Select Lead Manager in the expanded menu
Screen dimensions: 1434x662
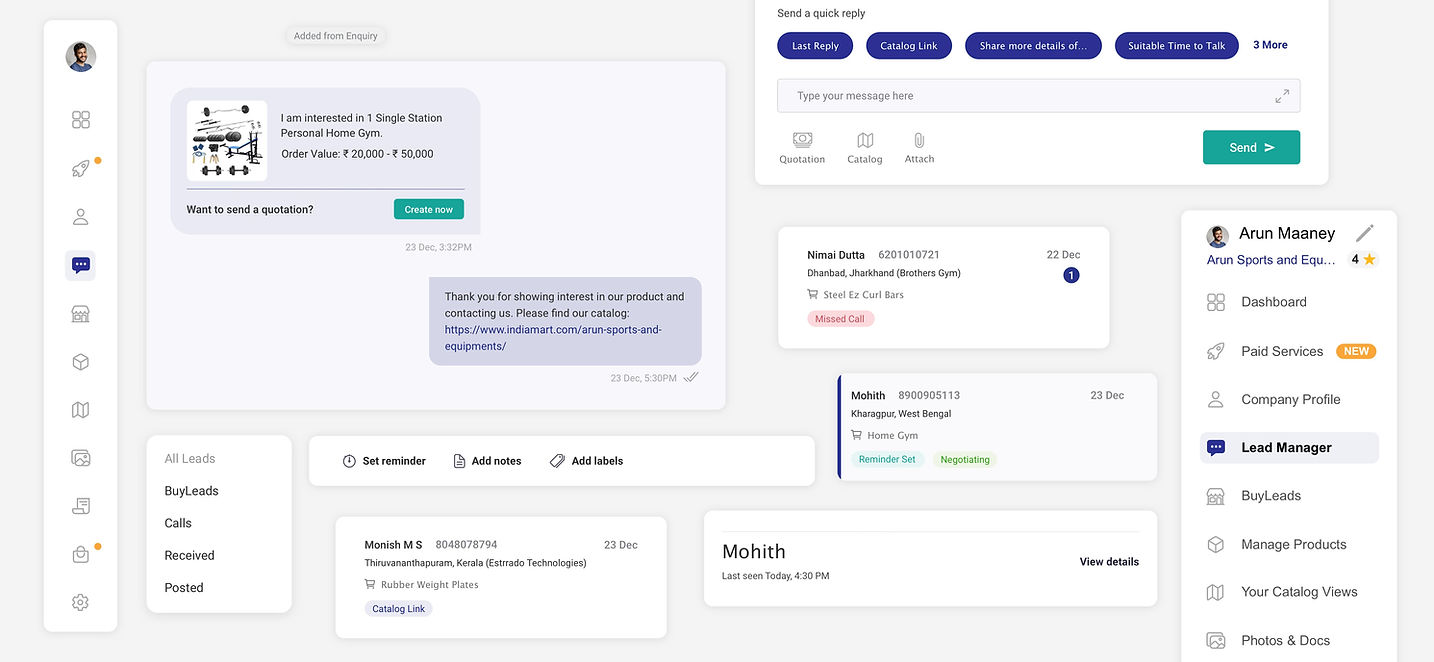pos(1289,447)
